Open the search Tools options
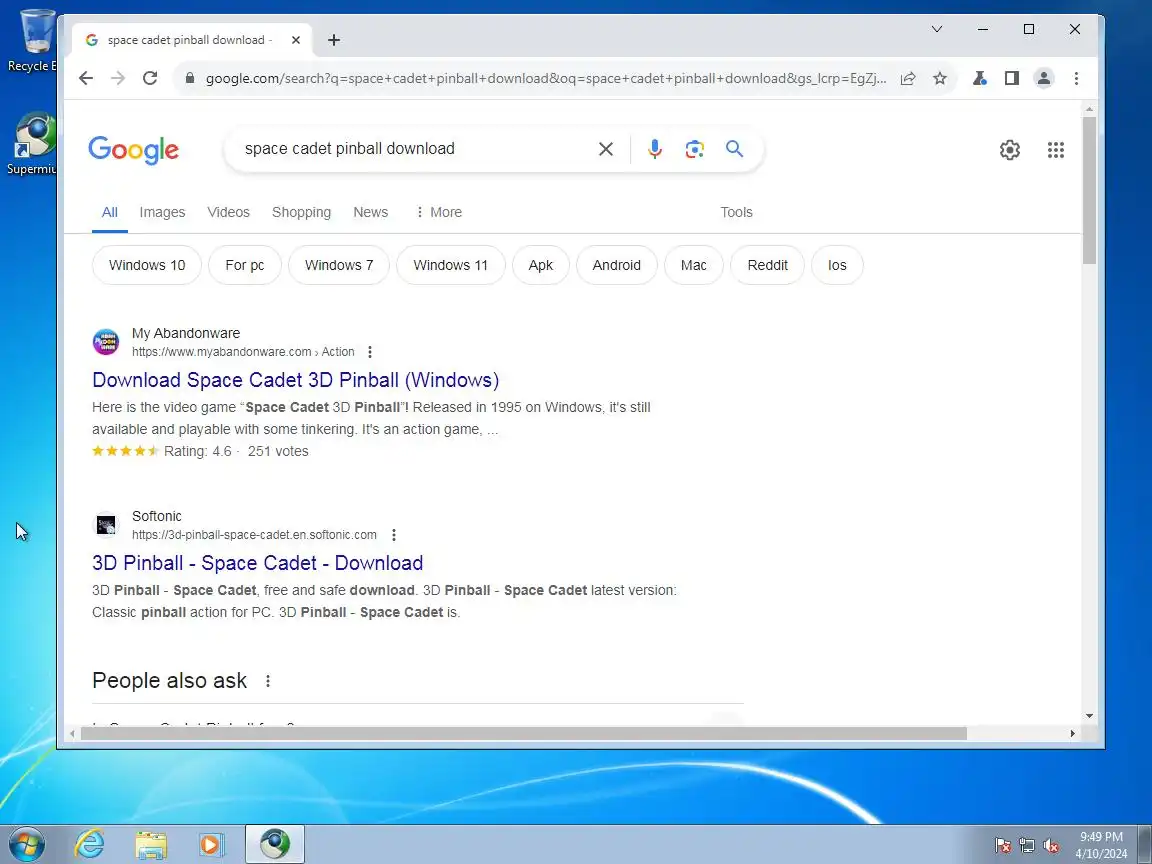1152x864 pixels. point(736,212)
